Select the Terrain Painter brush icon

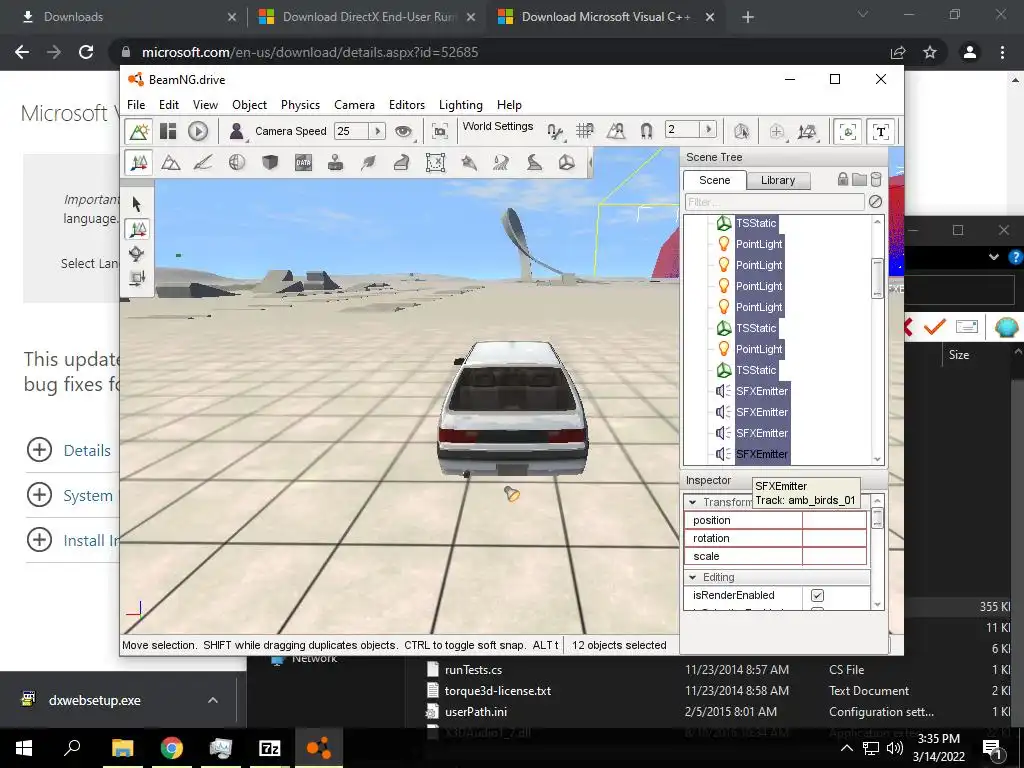[x=203, y=163]
